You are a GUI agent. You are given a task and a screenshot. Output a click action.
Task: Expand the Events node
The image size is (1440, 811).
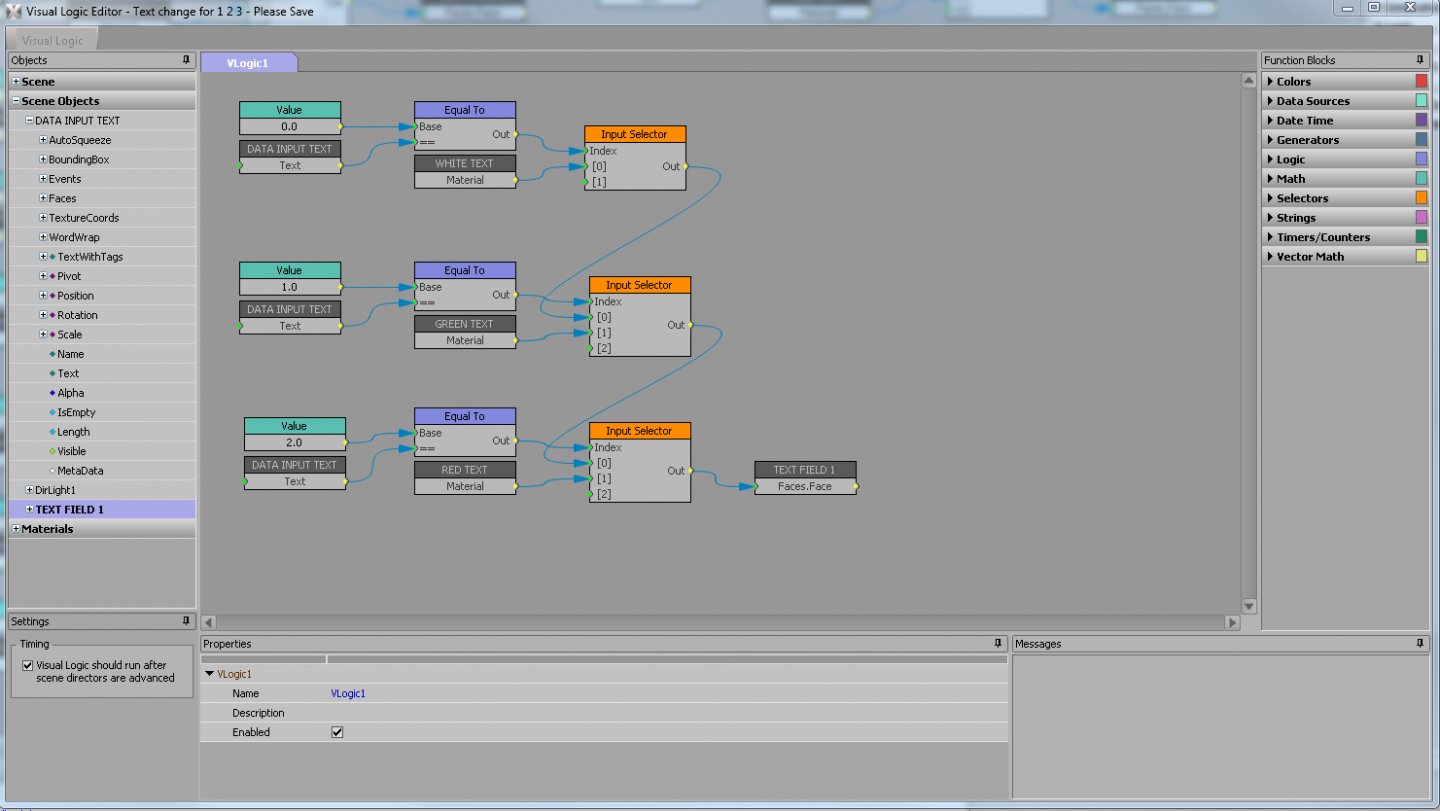[43, 179]
